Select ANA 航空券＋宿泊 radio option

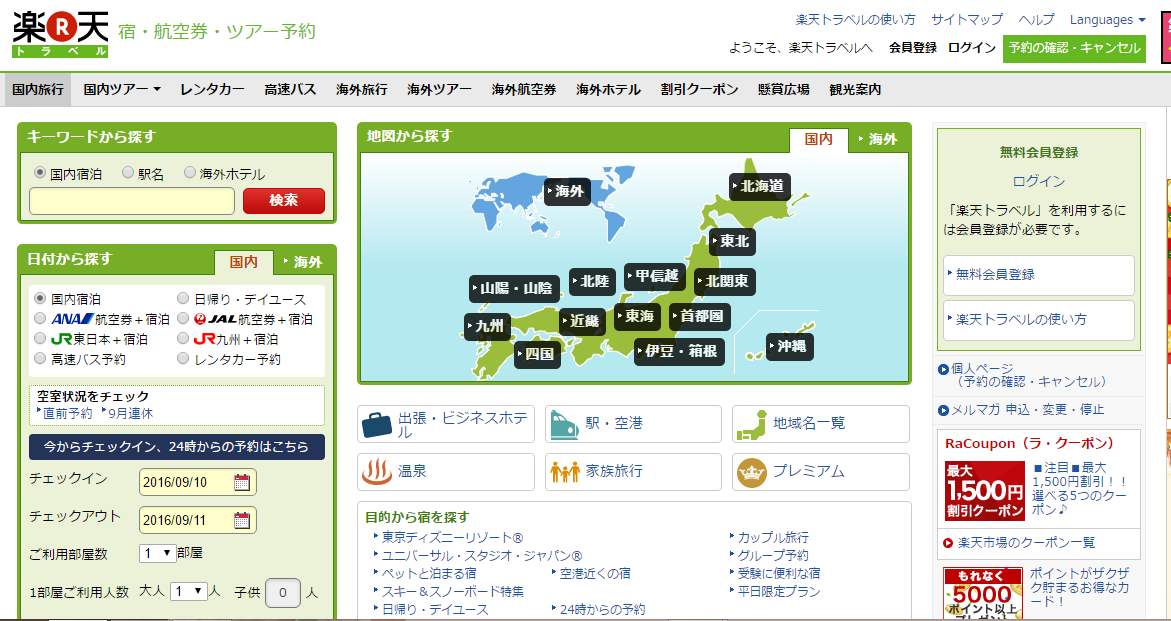(x=40, y=319)
